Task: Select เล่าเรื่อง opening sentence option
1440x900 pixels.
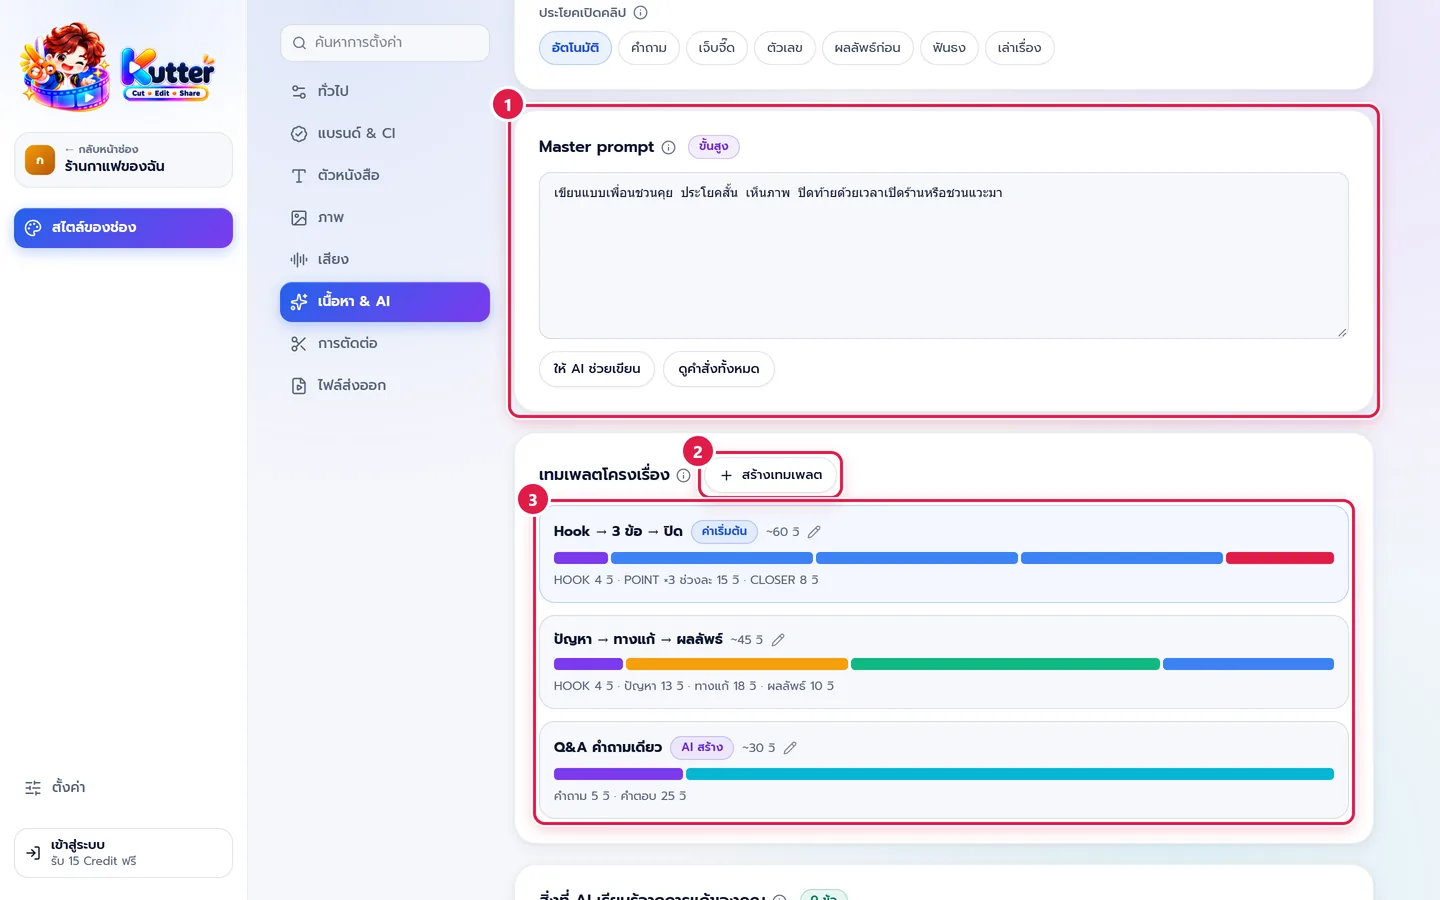Action: click(x=1019, y=48)
